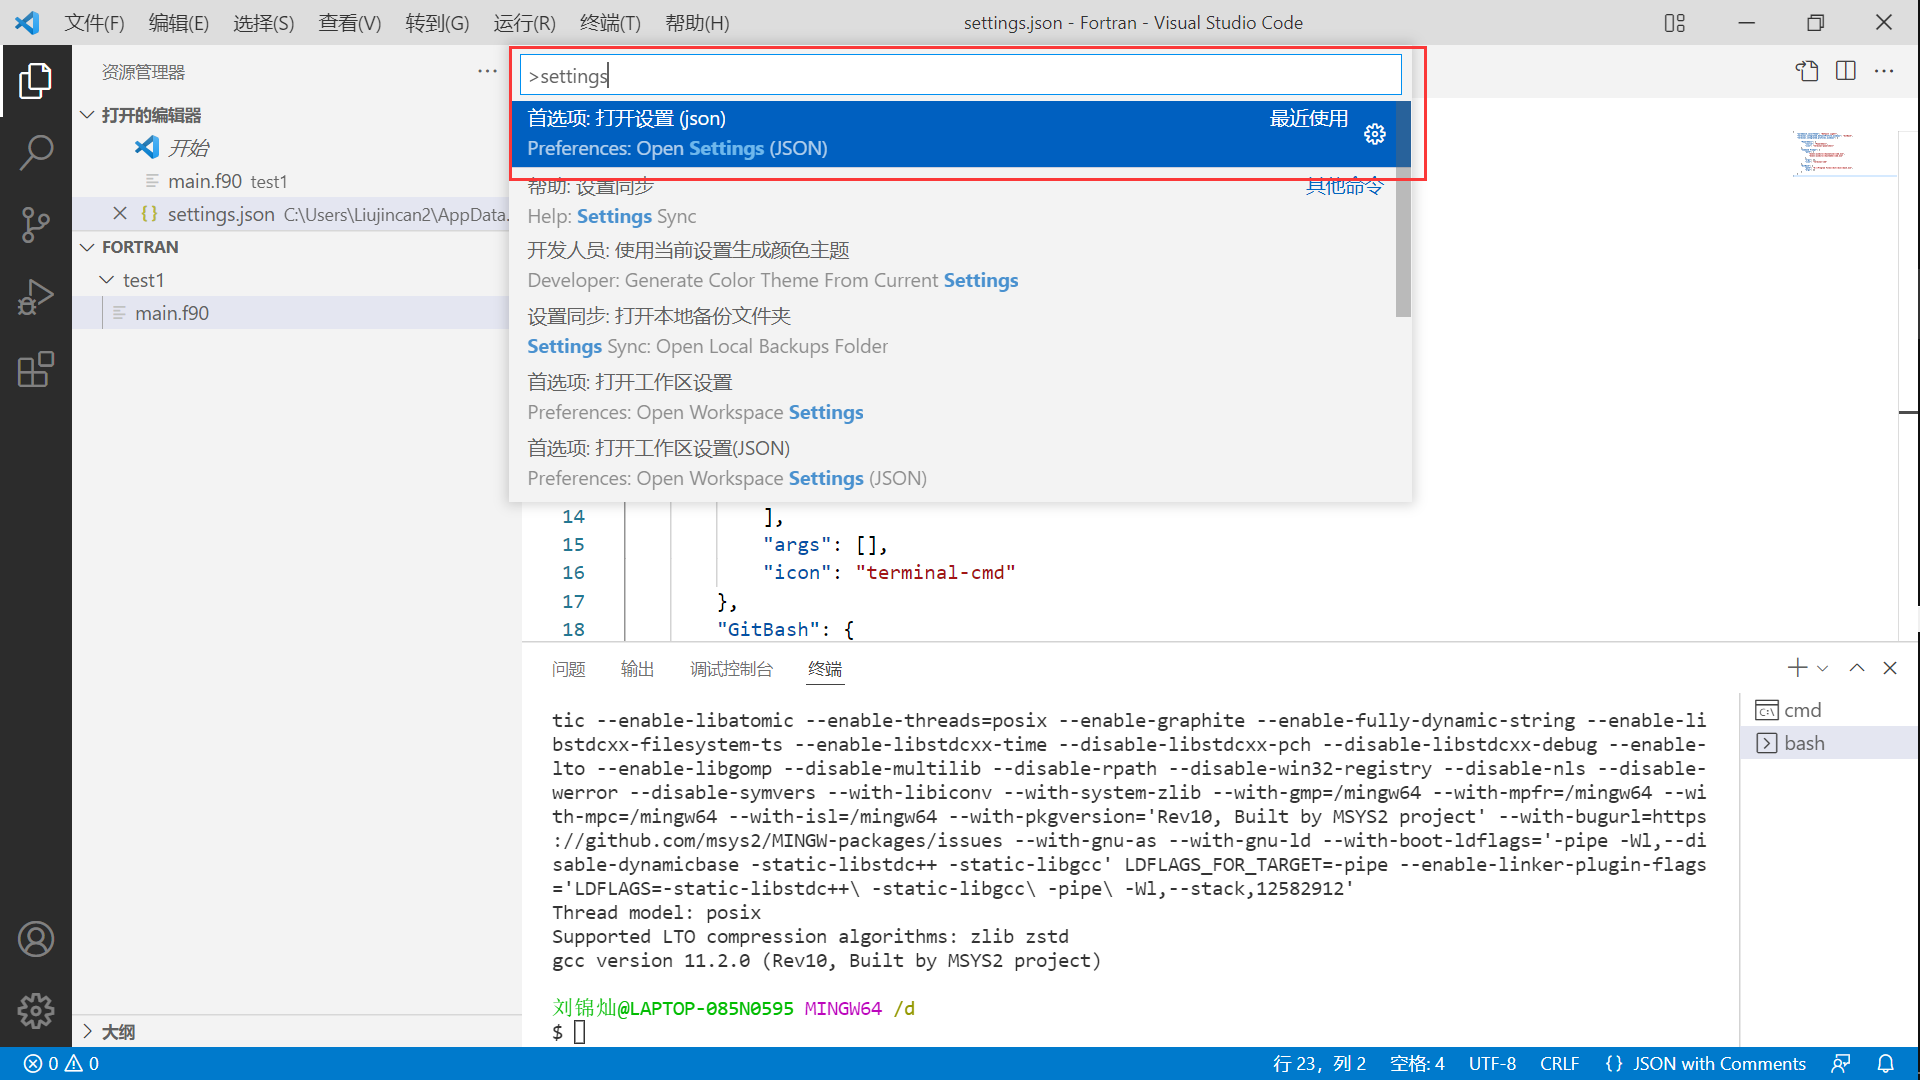Collapse the test1 folder
The height and width of the screenshot is (1080, 1920).
click(108, 280)
